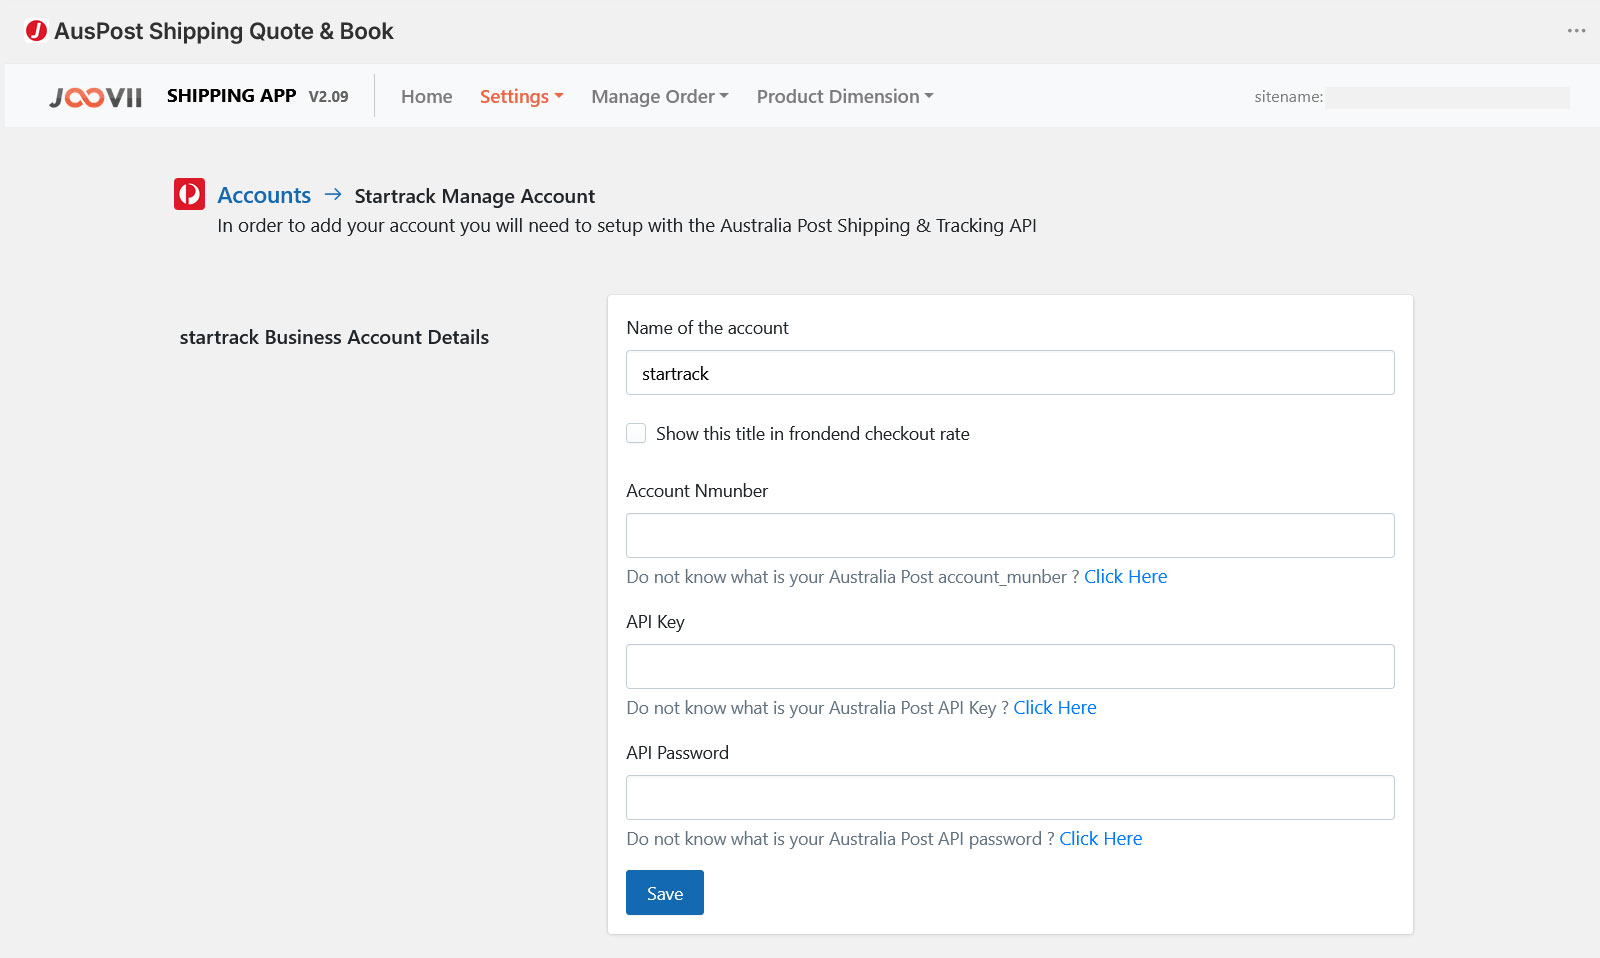Open the Manage Order dropdown

click(x=659, y=96)
